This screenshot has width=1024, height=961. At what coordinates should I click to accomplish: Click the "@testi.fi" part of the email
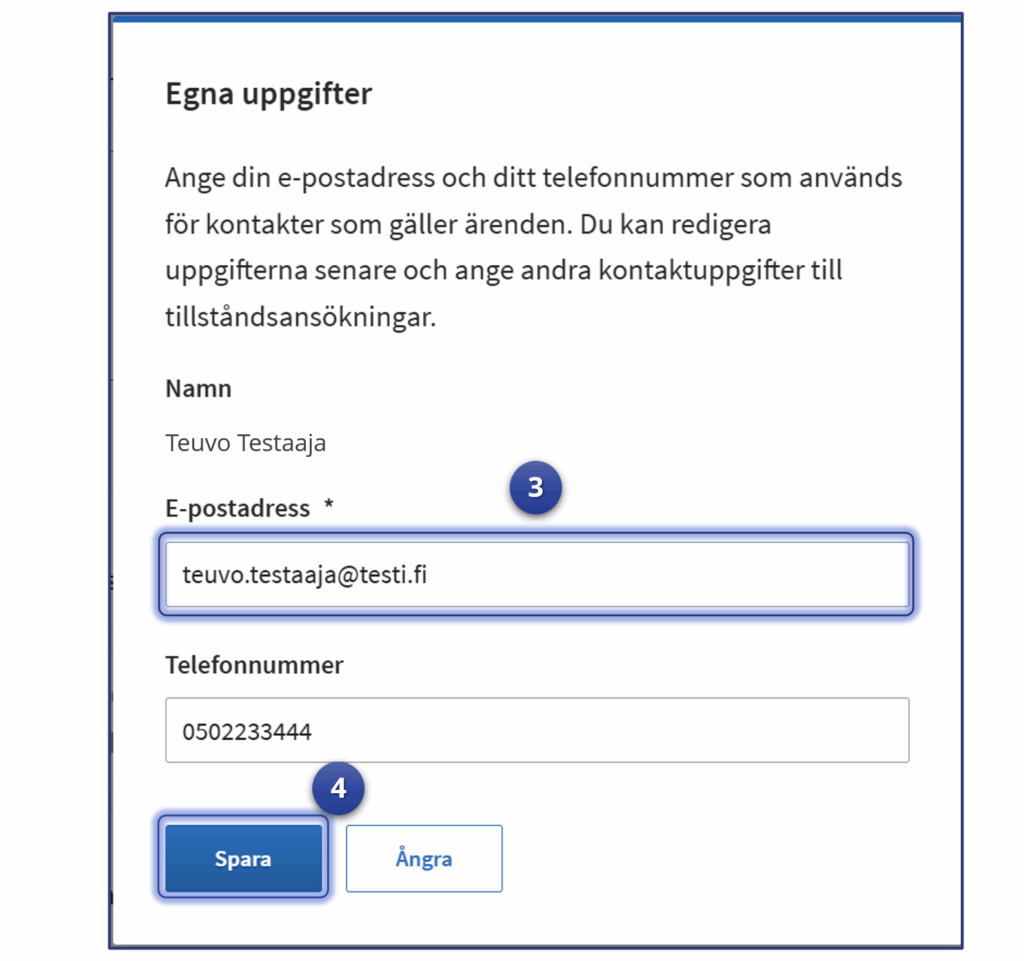(x=392, y=575)
